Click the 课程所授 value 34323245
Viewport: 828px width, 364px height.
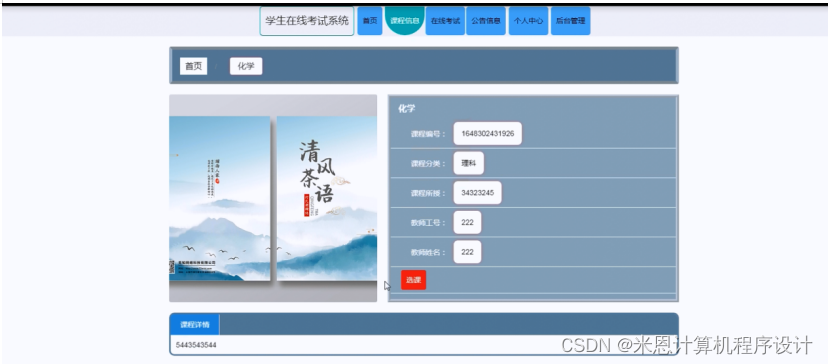477,193
